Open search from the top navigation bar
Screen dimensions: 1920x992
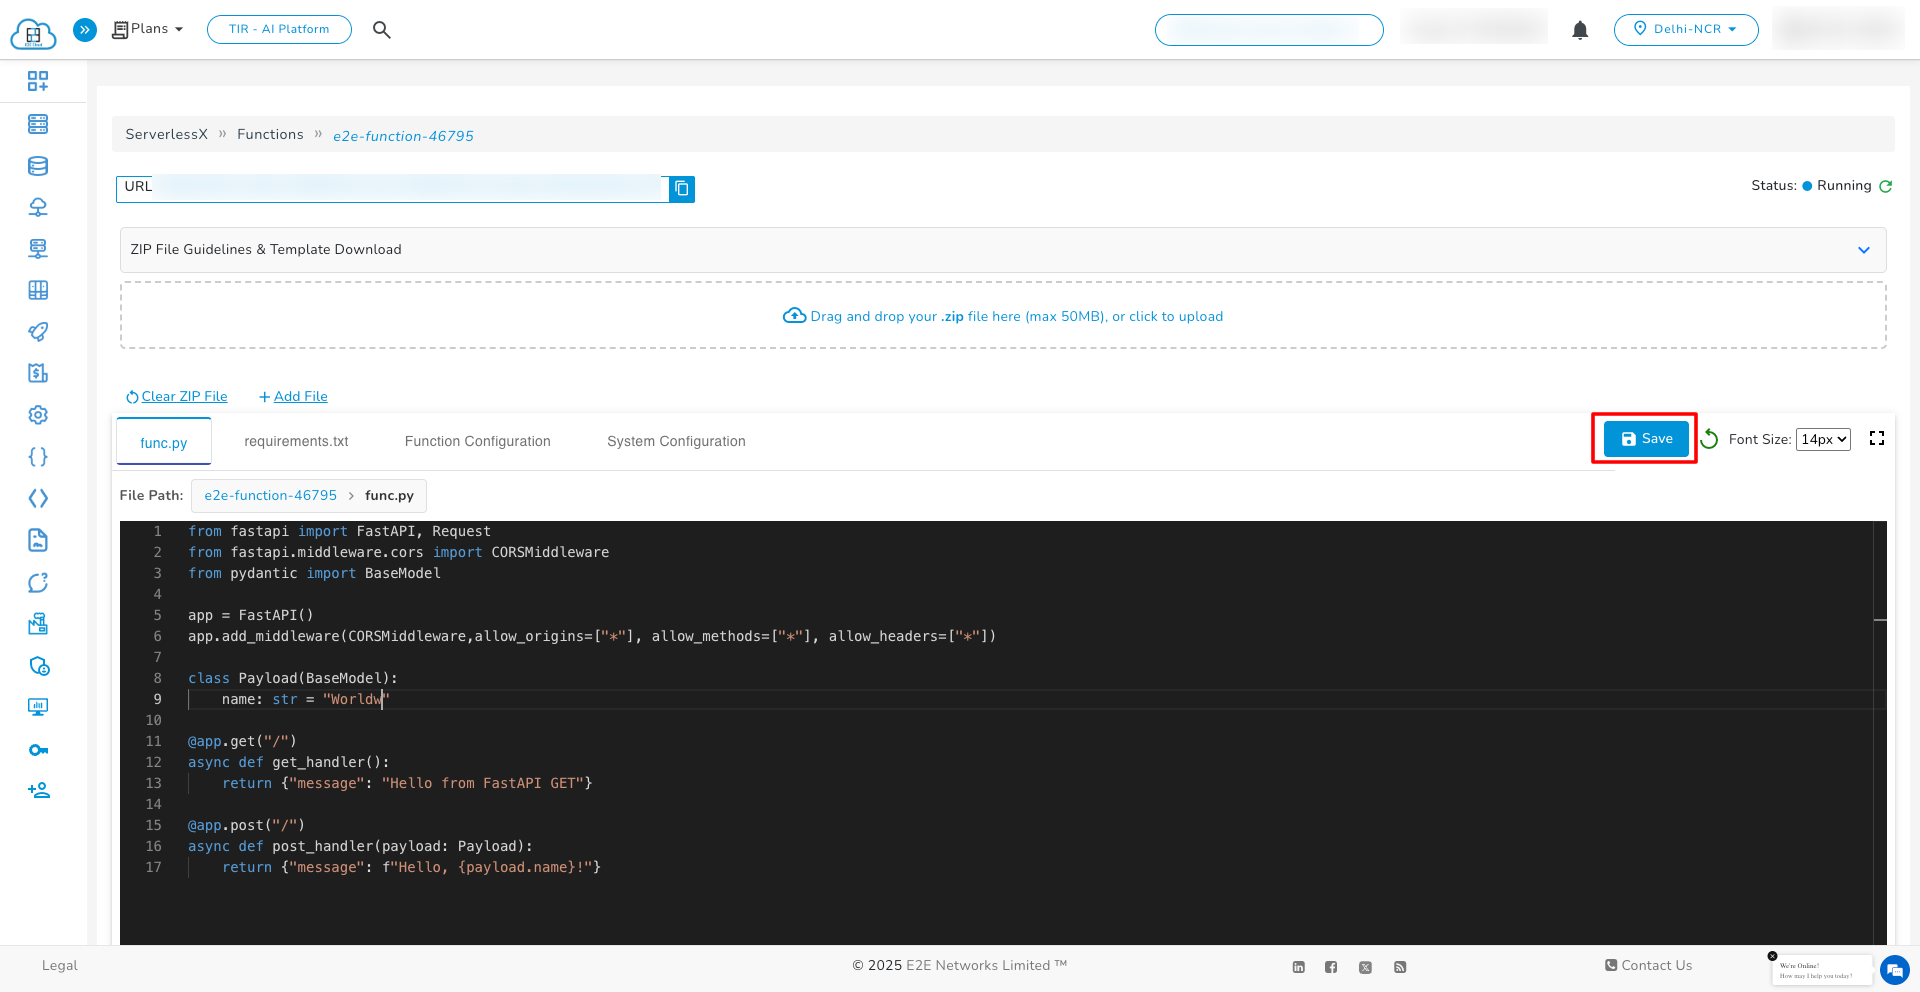[x=382, y=29]
